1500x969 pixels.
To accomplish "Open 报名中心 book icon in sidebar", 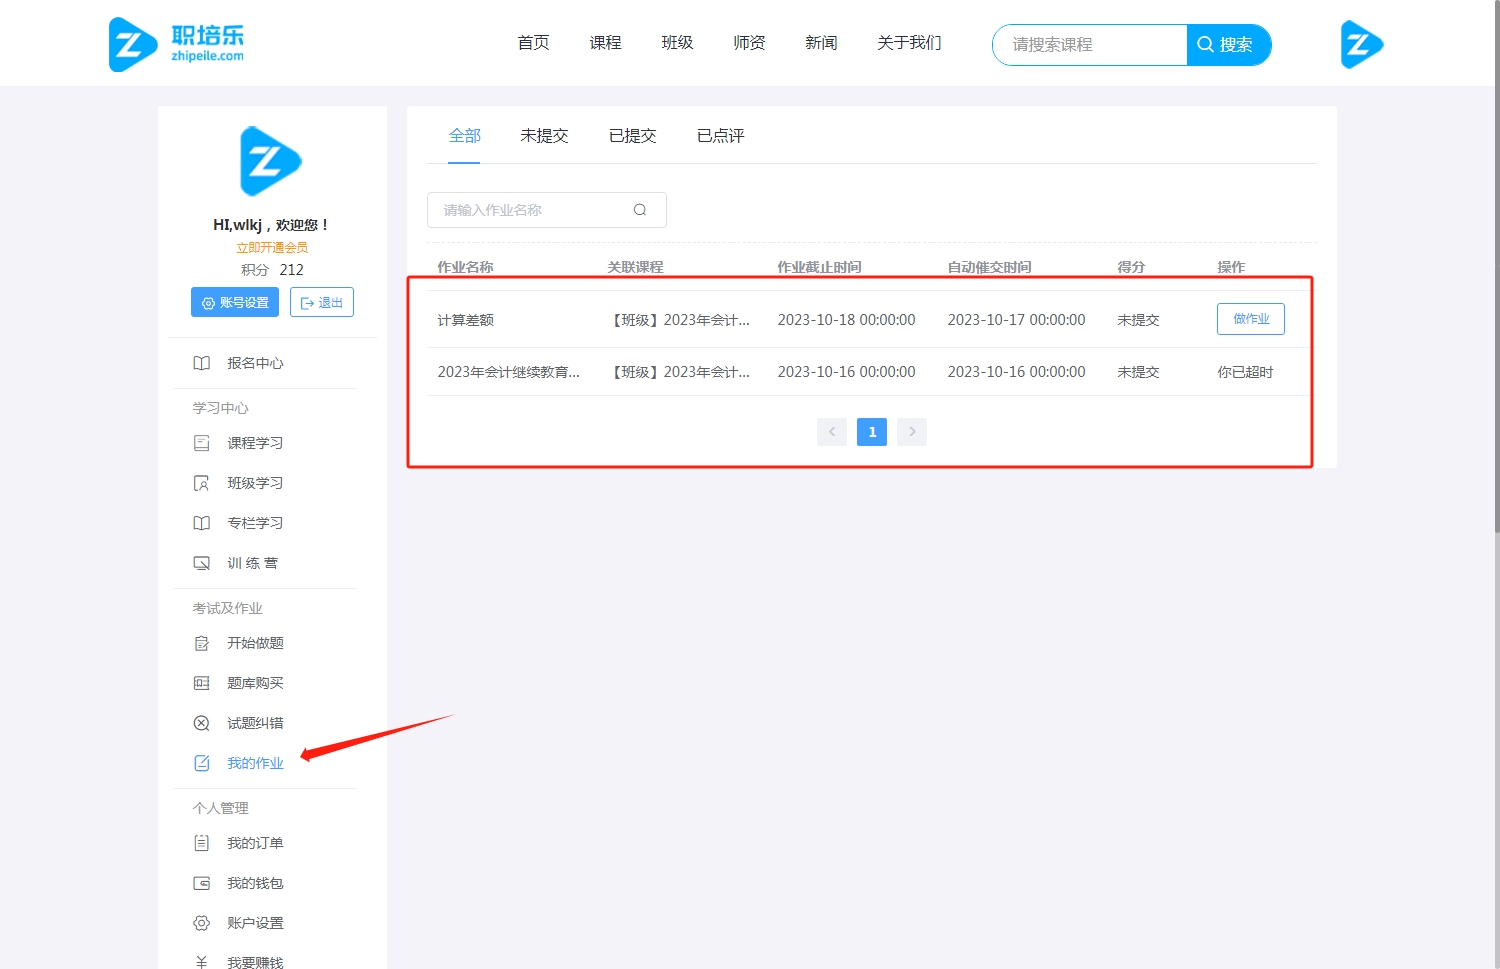I will [202, 363].
